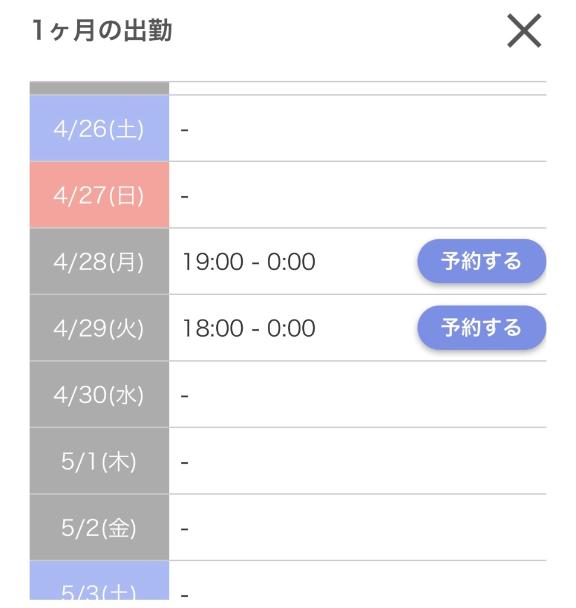Screen dimensions: 576x608
Task: Close the 1ヶ月の出勤 dialog
Action: pos(524,31)
